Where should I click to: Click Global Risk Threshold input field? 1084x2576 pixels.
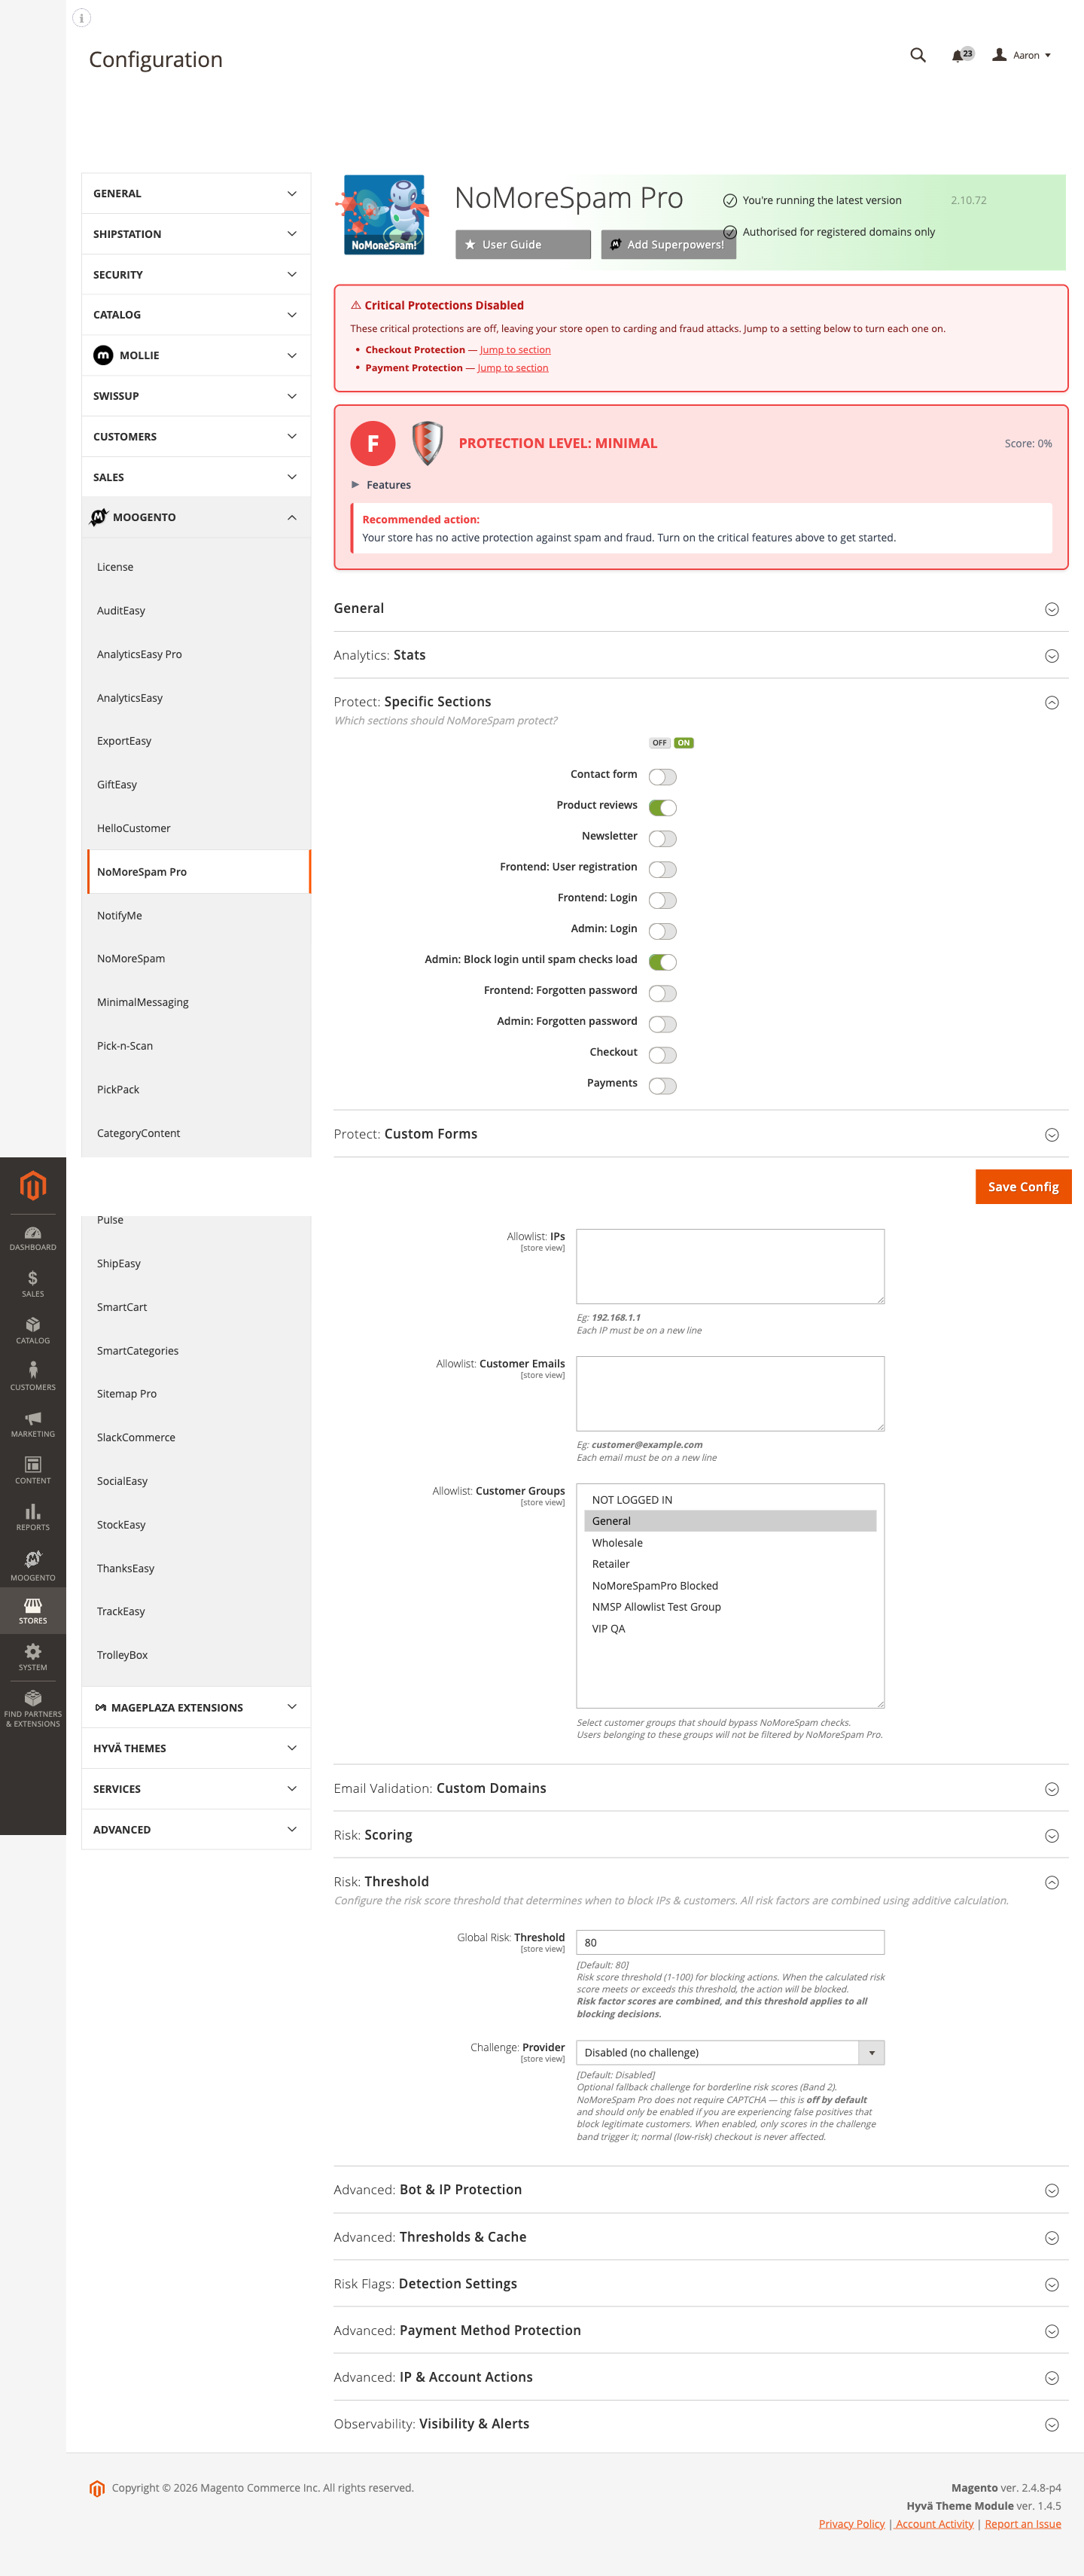coord(730,1942)
